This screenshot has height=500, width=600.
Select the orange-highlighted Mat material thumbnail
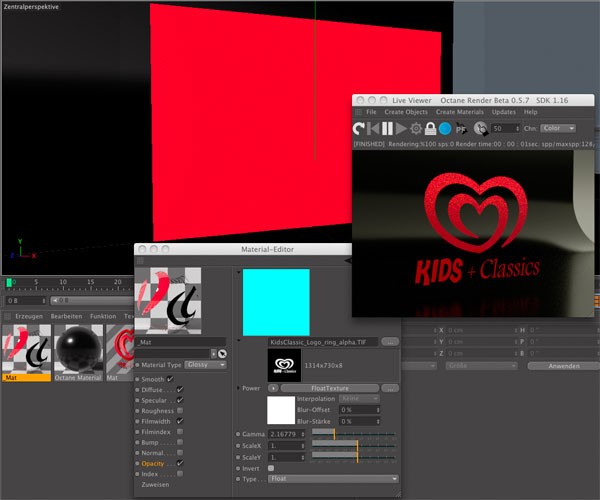[x=26, y=353]
